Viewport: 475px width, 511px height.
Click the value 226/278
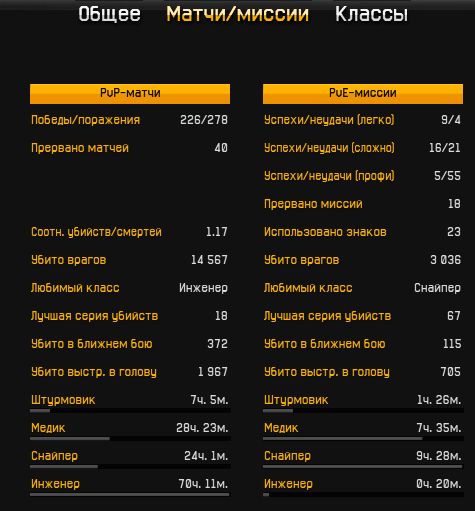[204, 120]
